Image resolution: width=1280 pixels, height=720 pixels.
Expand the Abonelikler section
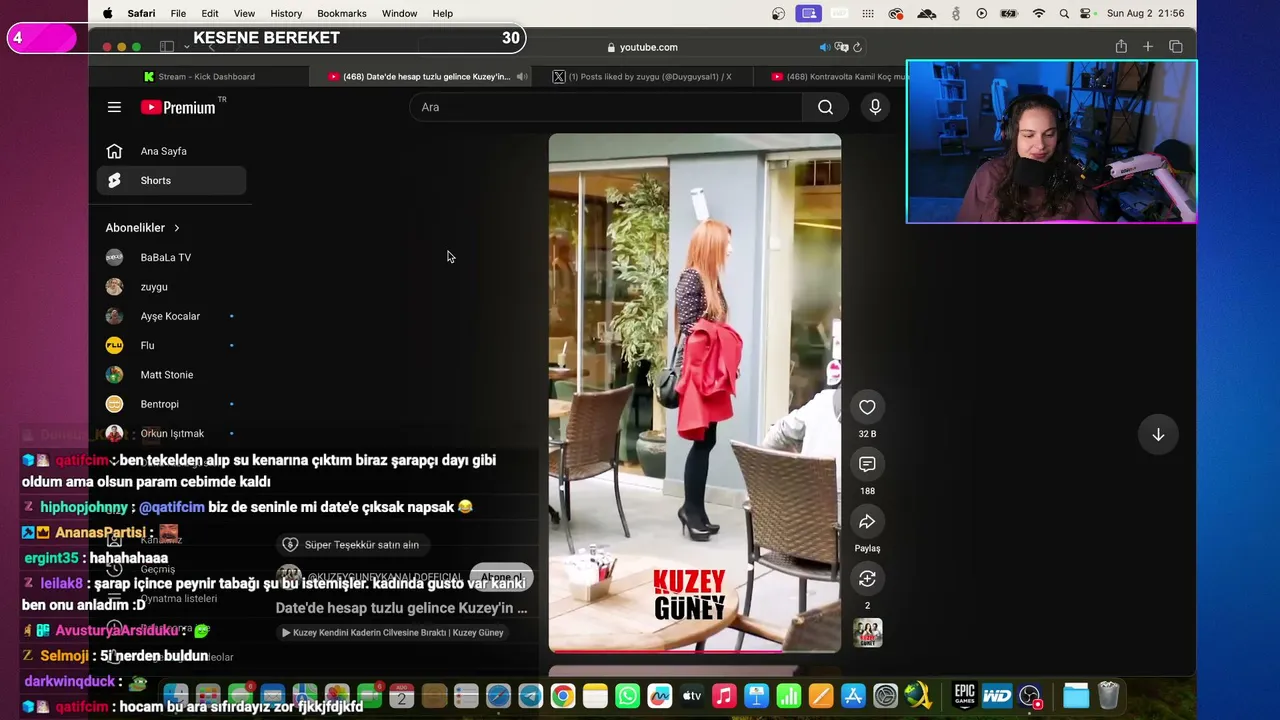click(143, 228)
